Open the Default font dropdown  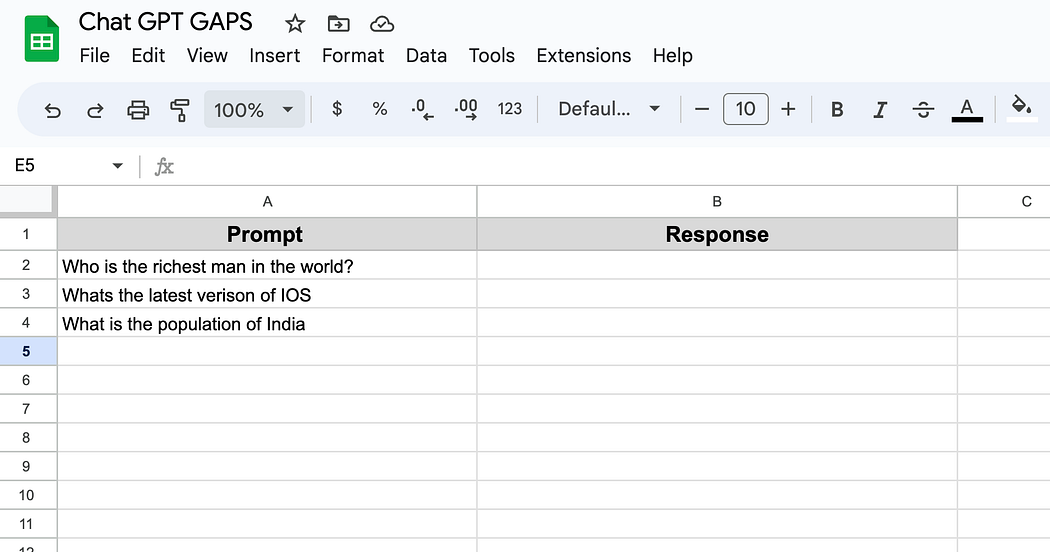[x=609, y=109]
